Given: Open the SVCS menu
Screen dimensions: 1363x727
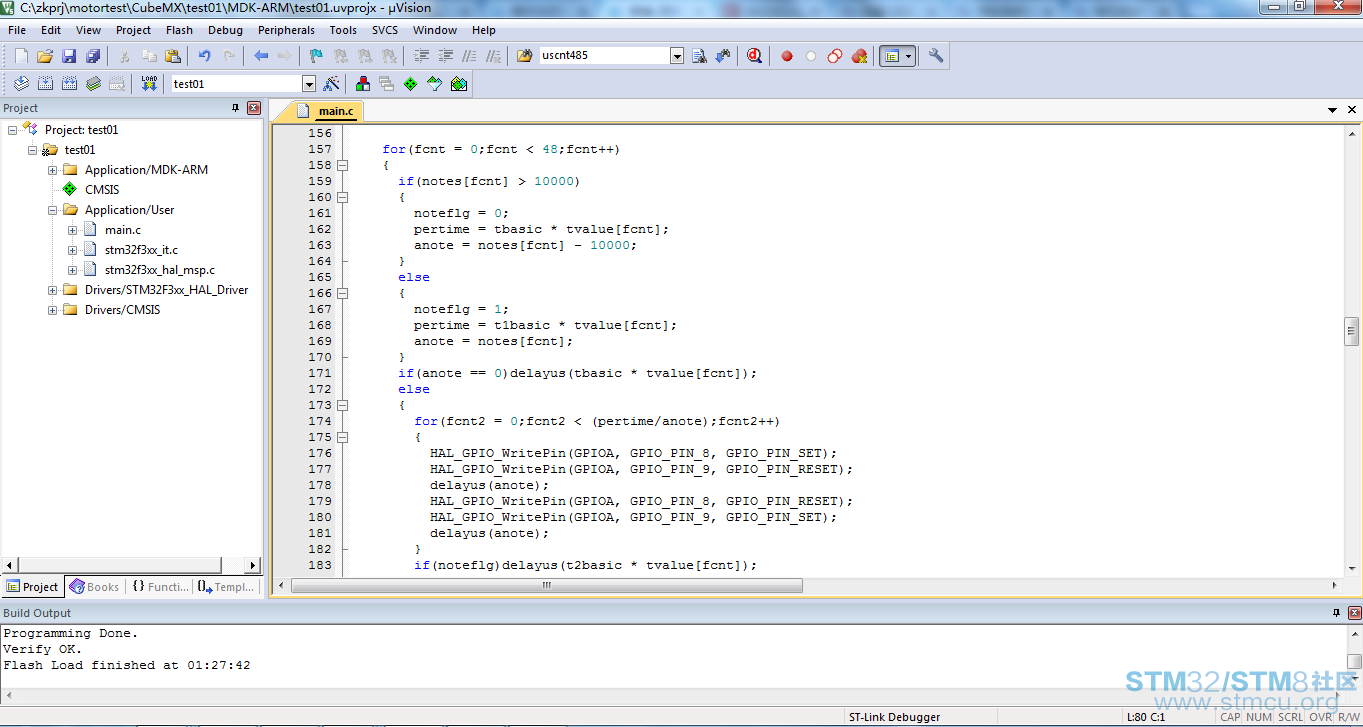Looking at the screenshot, I should click(x=385, y=30).
